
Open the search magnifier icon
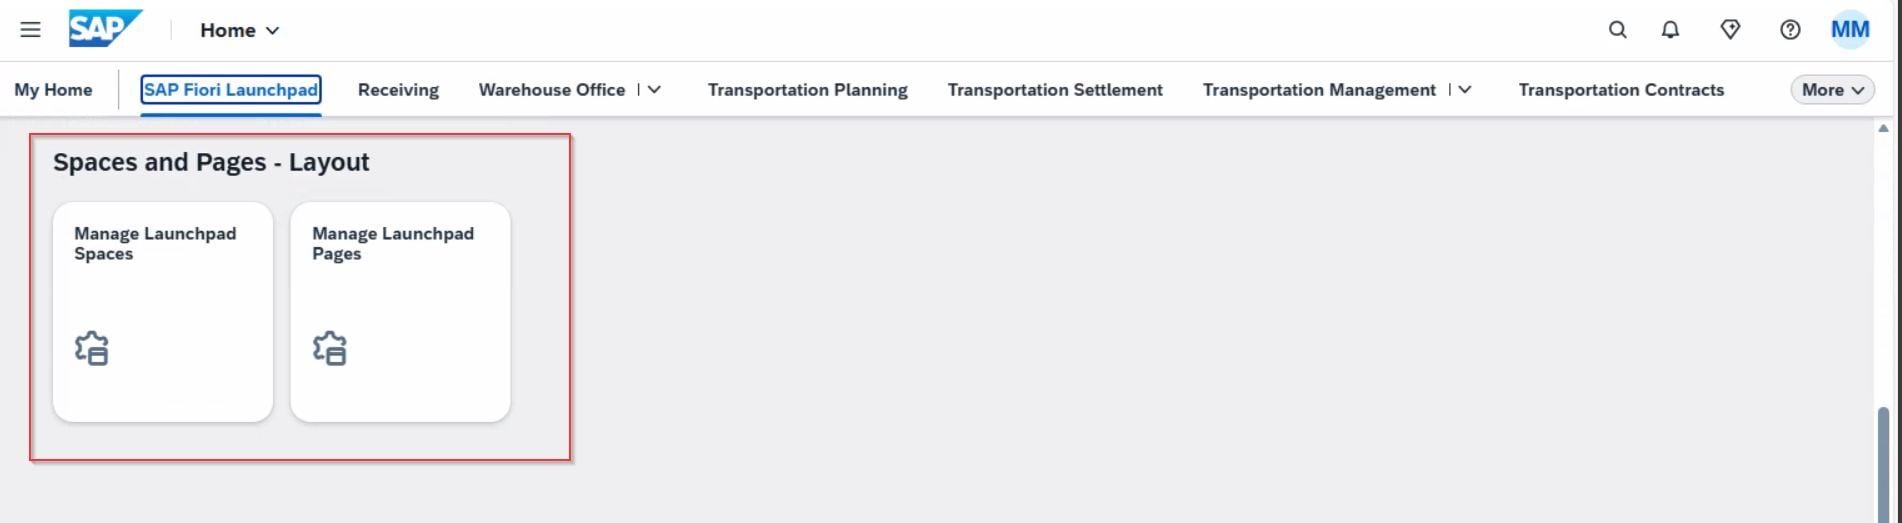pos(1617,30)
